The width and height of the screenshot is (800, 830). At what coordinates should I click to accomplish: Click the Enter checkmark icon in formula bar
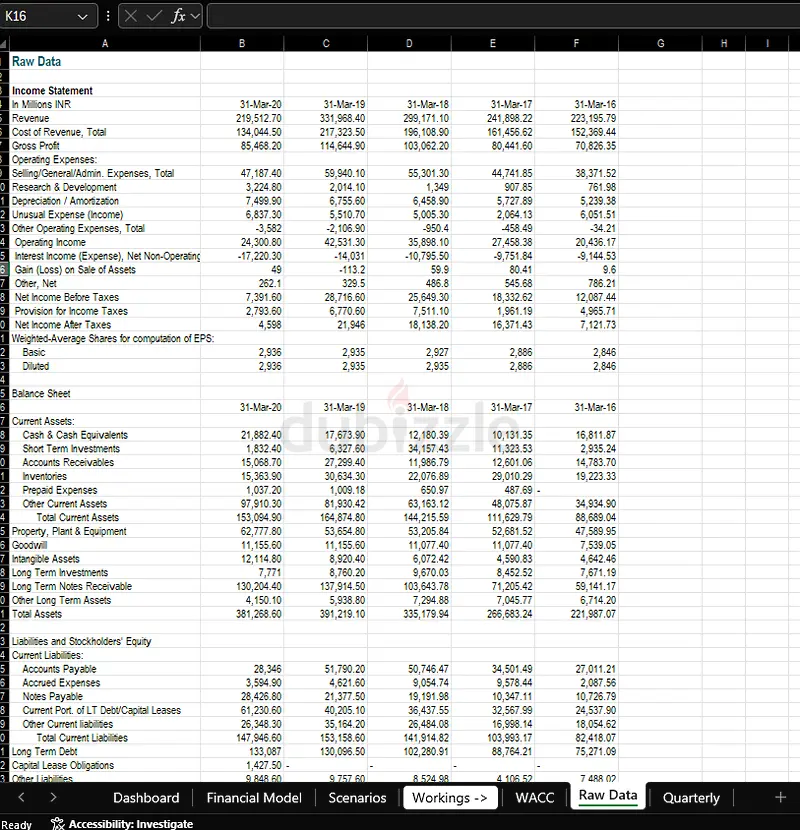(x=154, y=16)
